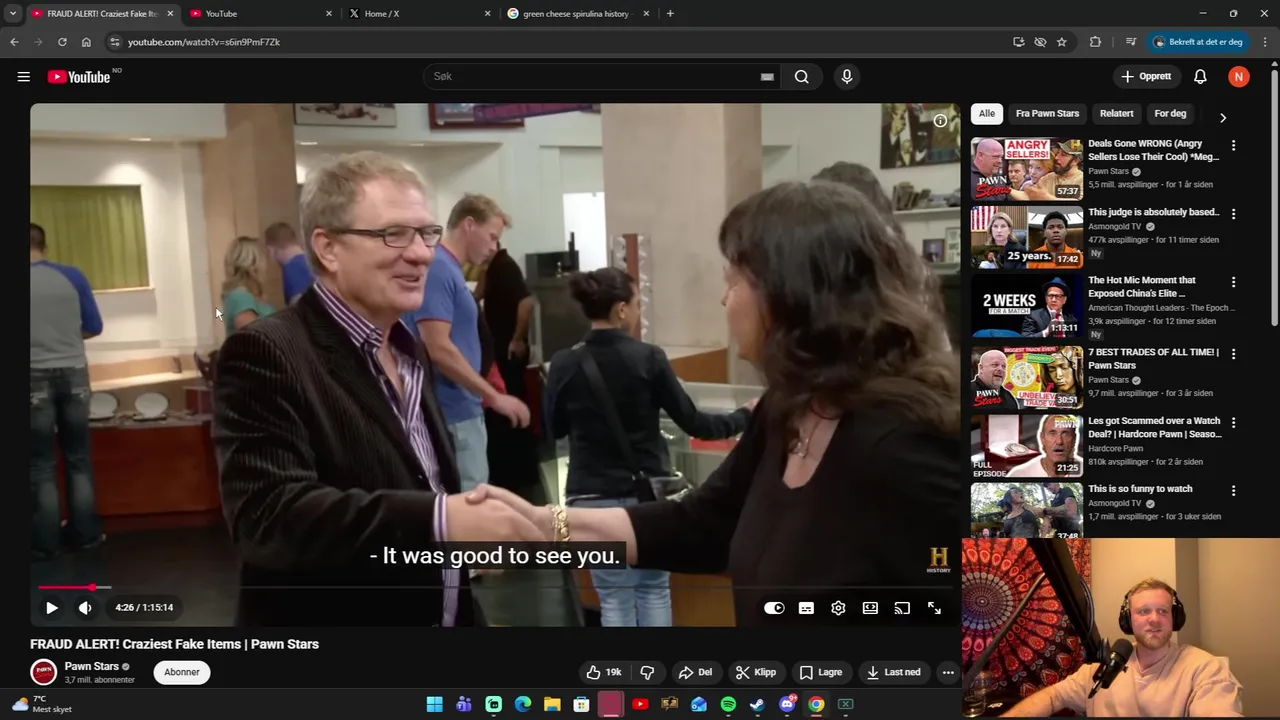Open options for This is so funny video
1280x720 pixels.
pos(1233,491)
